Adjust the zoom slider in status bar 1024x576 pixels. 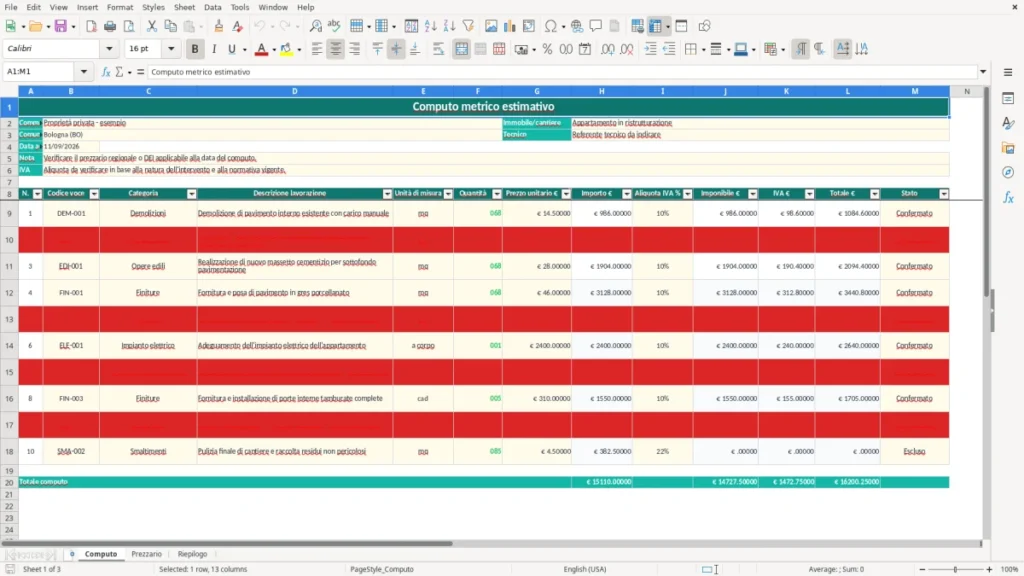point(955,569)
